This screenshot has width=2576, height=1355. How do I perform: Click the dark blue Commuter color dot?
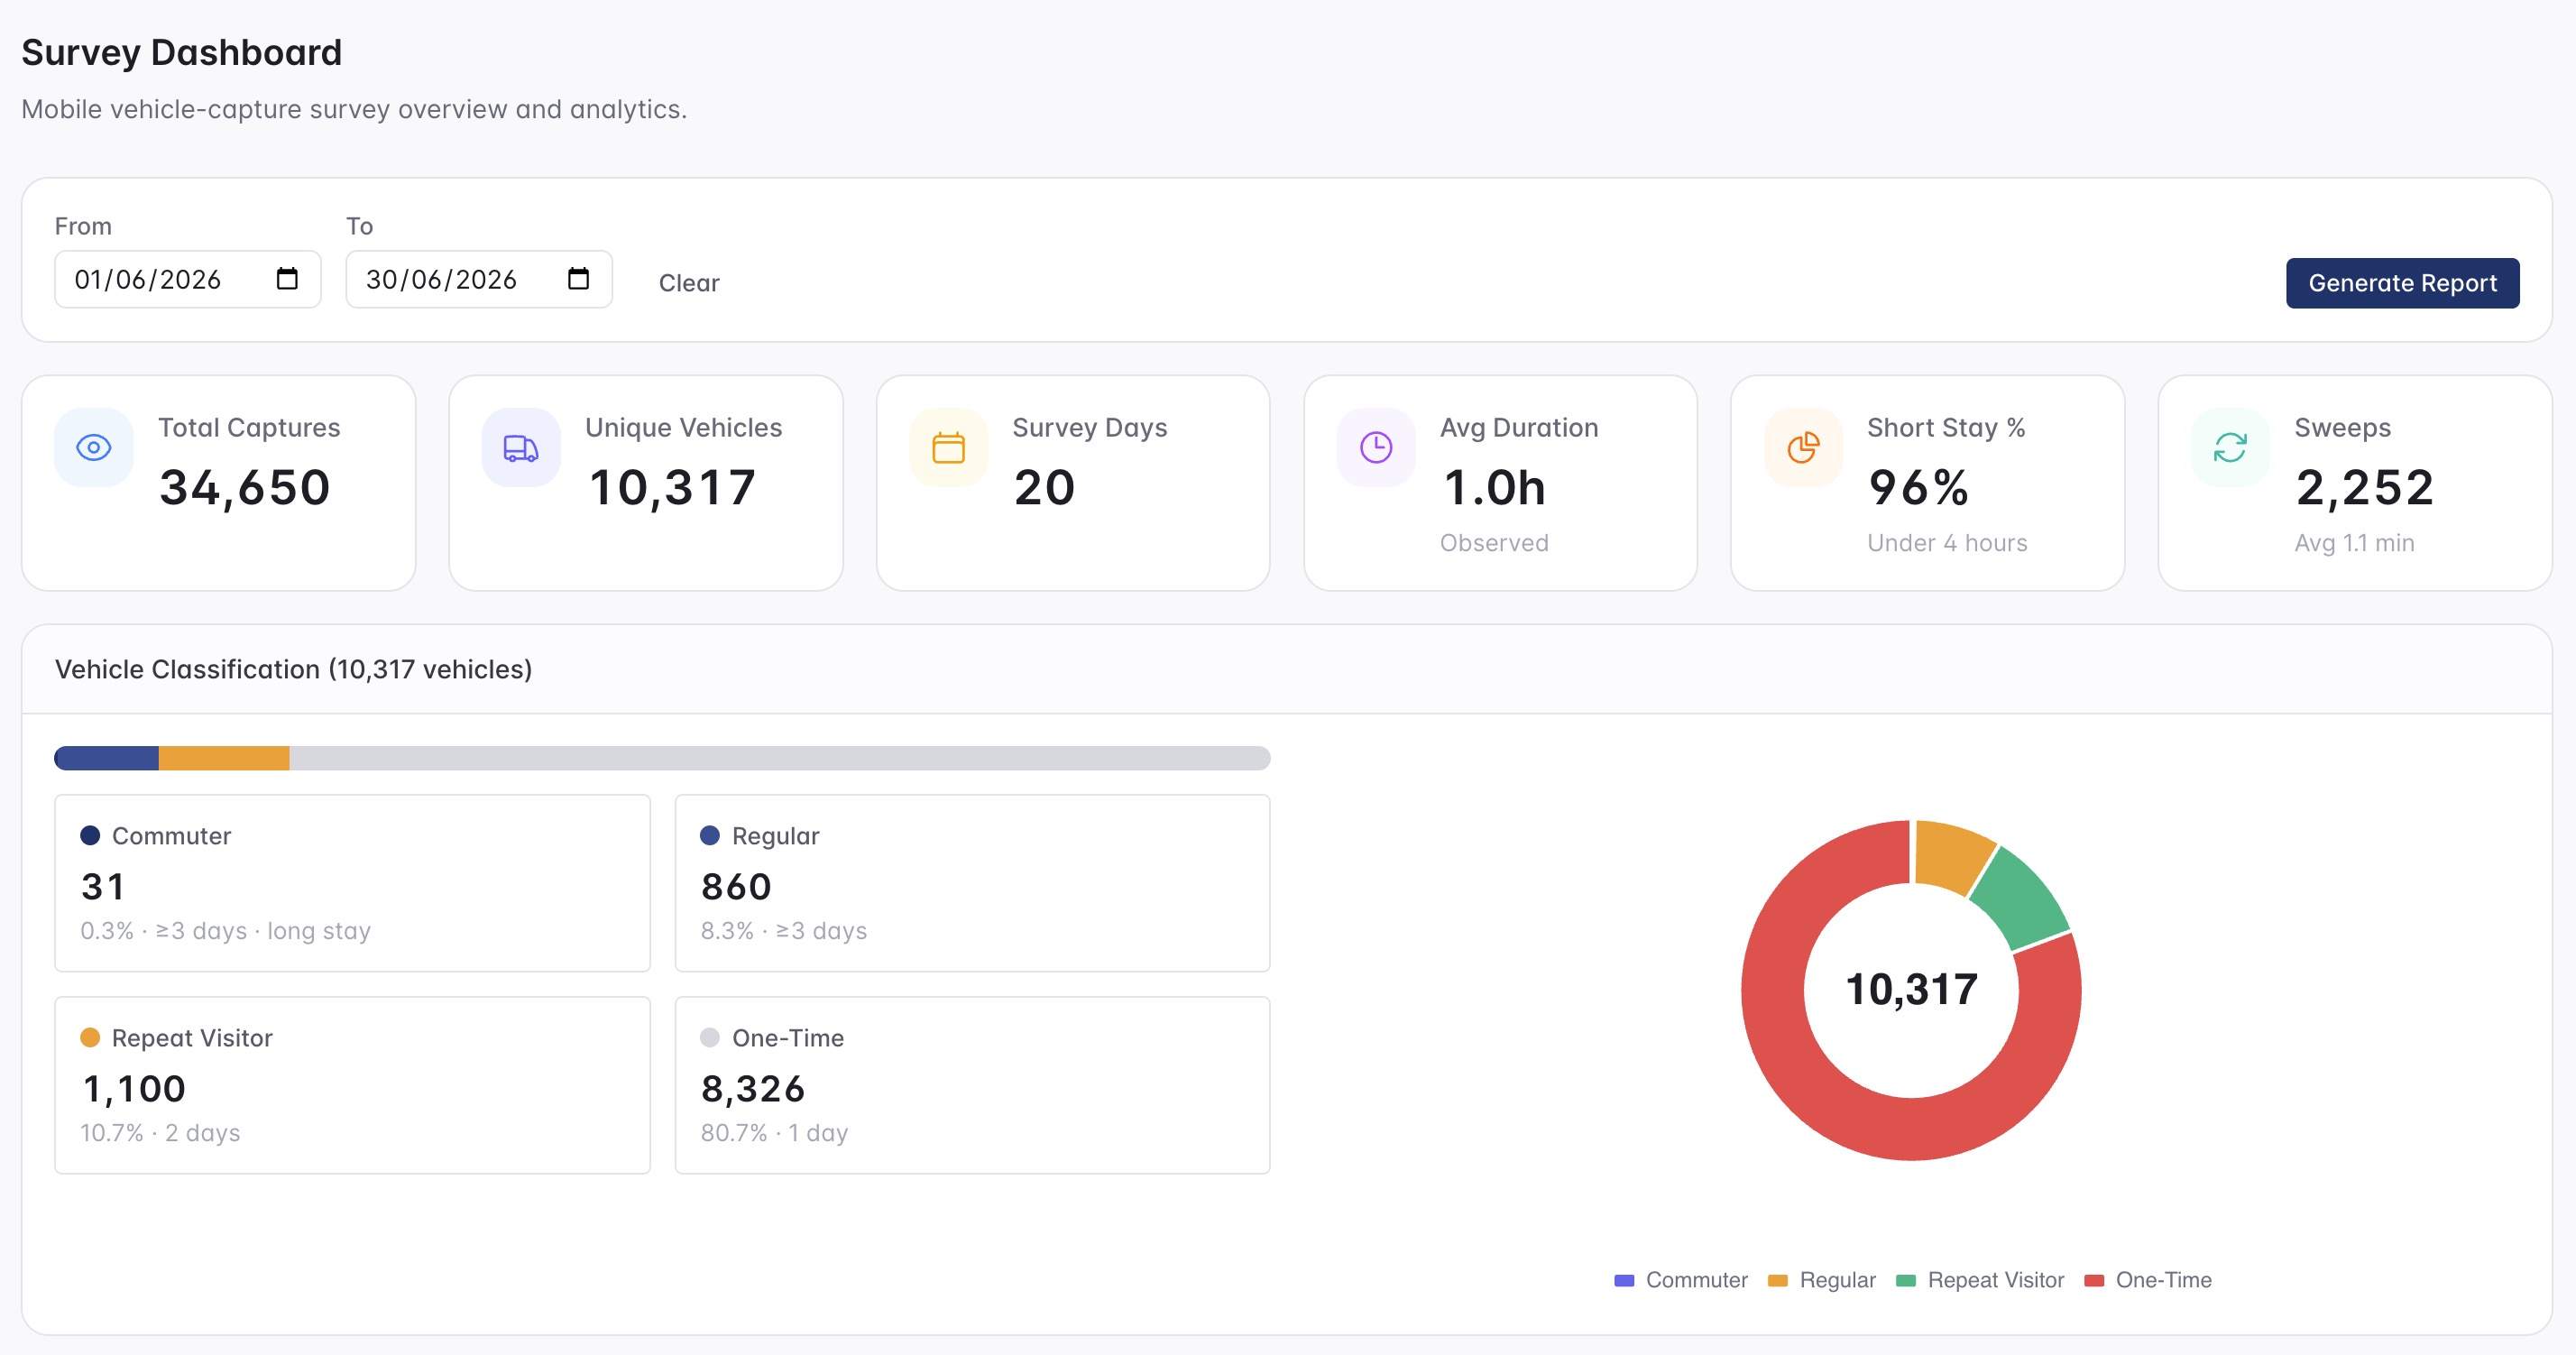[x=90, y=835]
